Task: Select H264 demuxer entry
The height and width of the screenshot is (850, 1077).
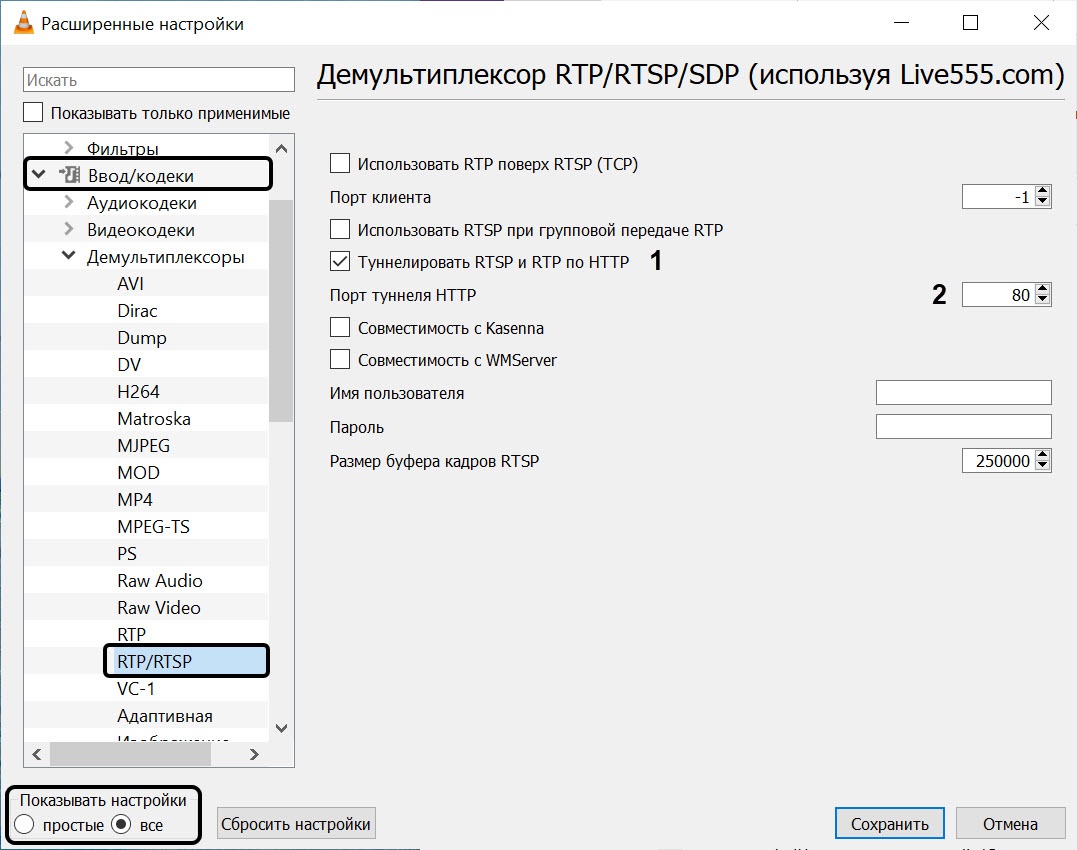Action: pos(138,391)
